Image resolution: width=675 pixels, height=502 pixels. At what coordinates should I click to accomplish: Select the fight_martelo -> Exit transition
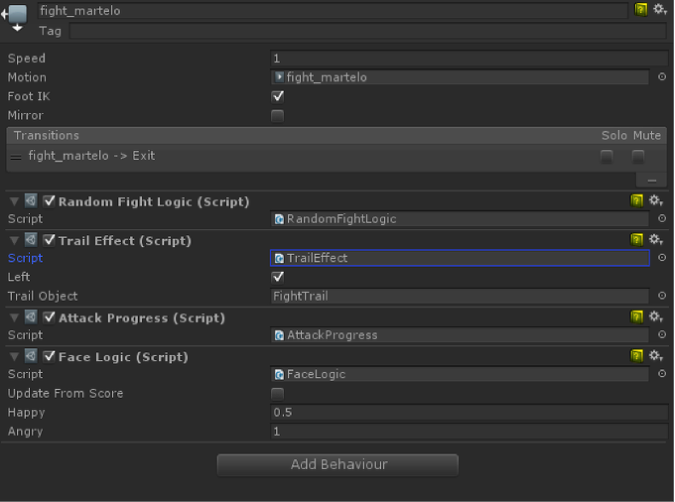pyautogui.click(x=338, y=156)
